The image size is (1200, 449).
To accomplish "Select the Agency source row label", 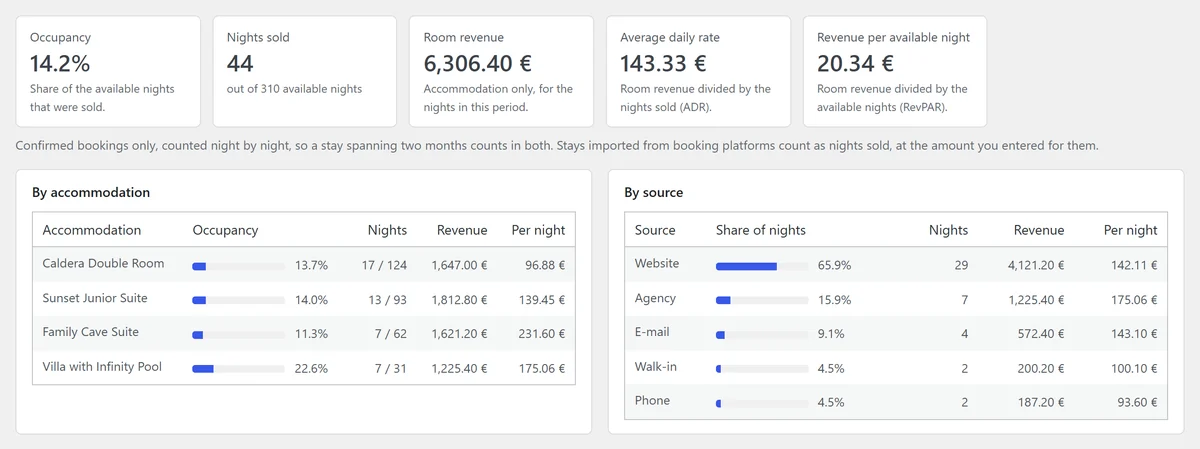I will 655,298.
